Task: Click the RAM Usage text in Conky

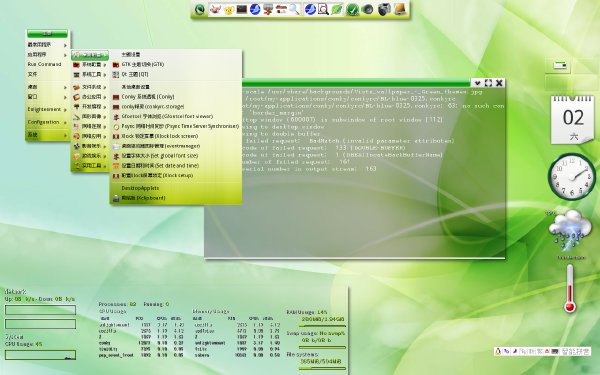Action: point(307,312)
